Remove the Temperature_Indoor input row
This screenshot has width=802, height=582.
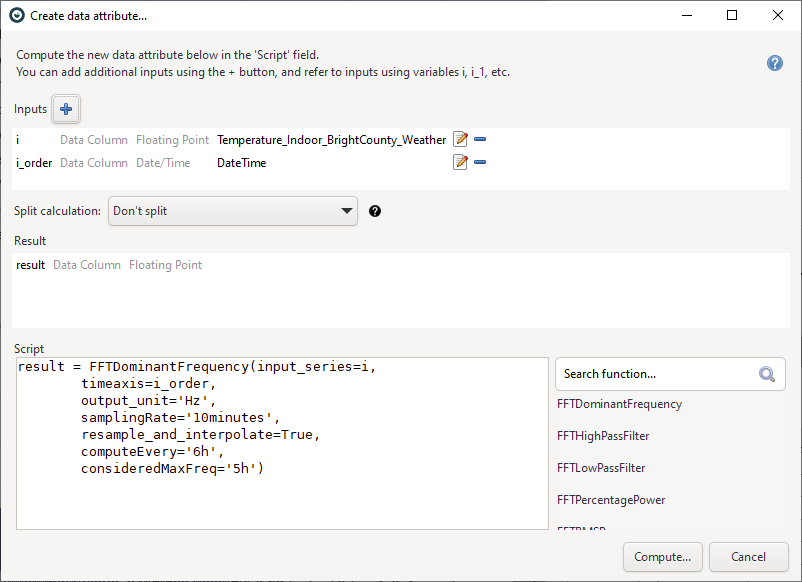pyautogui.click(x=480, y=140)
